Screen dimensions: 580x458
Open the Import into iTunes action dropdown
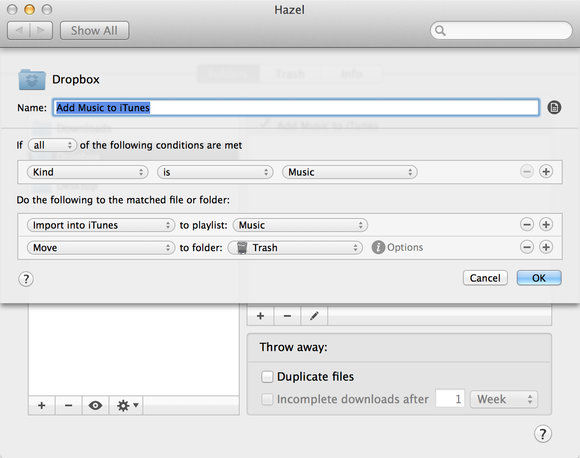[x=101, y=225]
